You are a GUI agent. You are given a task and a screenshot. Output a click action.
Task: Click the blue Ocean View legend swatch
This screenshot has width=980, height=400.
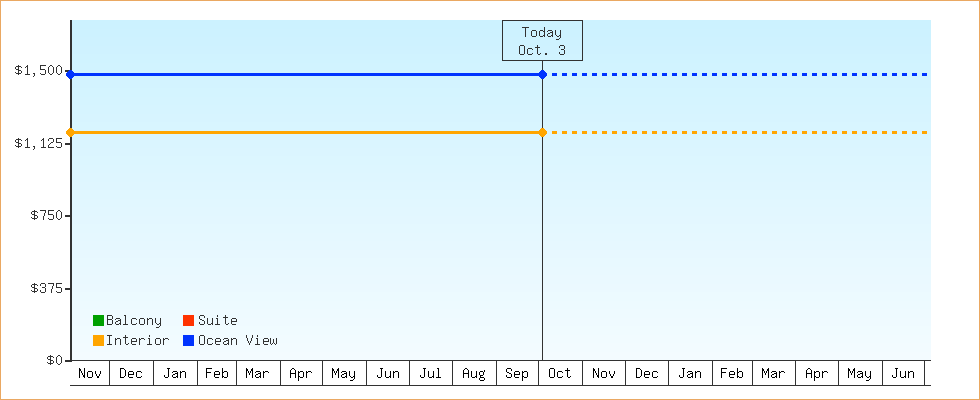(188, 340)
